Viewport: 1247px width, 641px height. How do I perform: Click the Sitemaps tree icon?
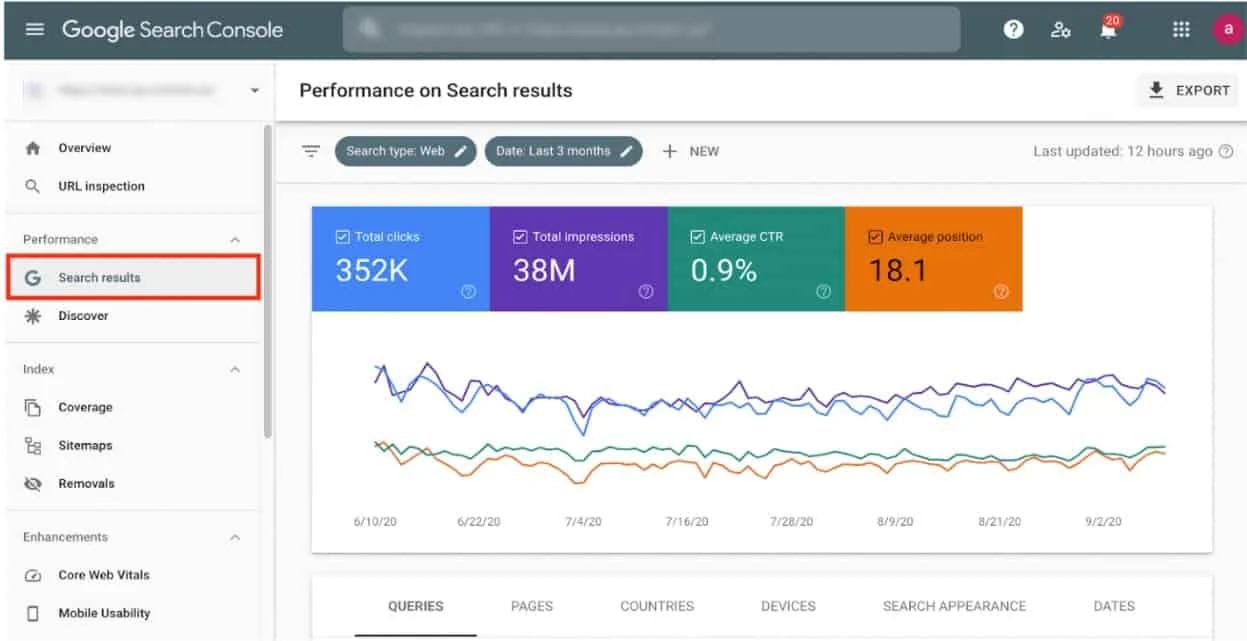[x=33, y=446]
